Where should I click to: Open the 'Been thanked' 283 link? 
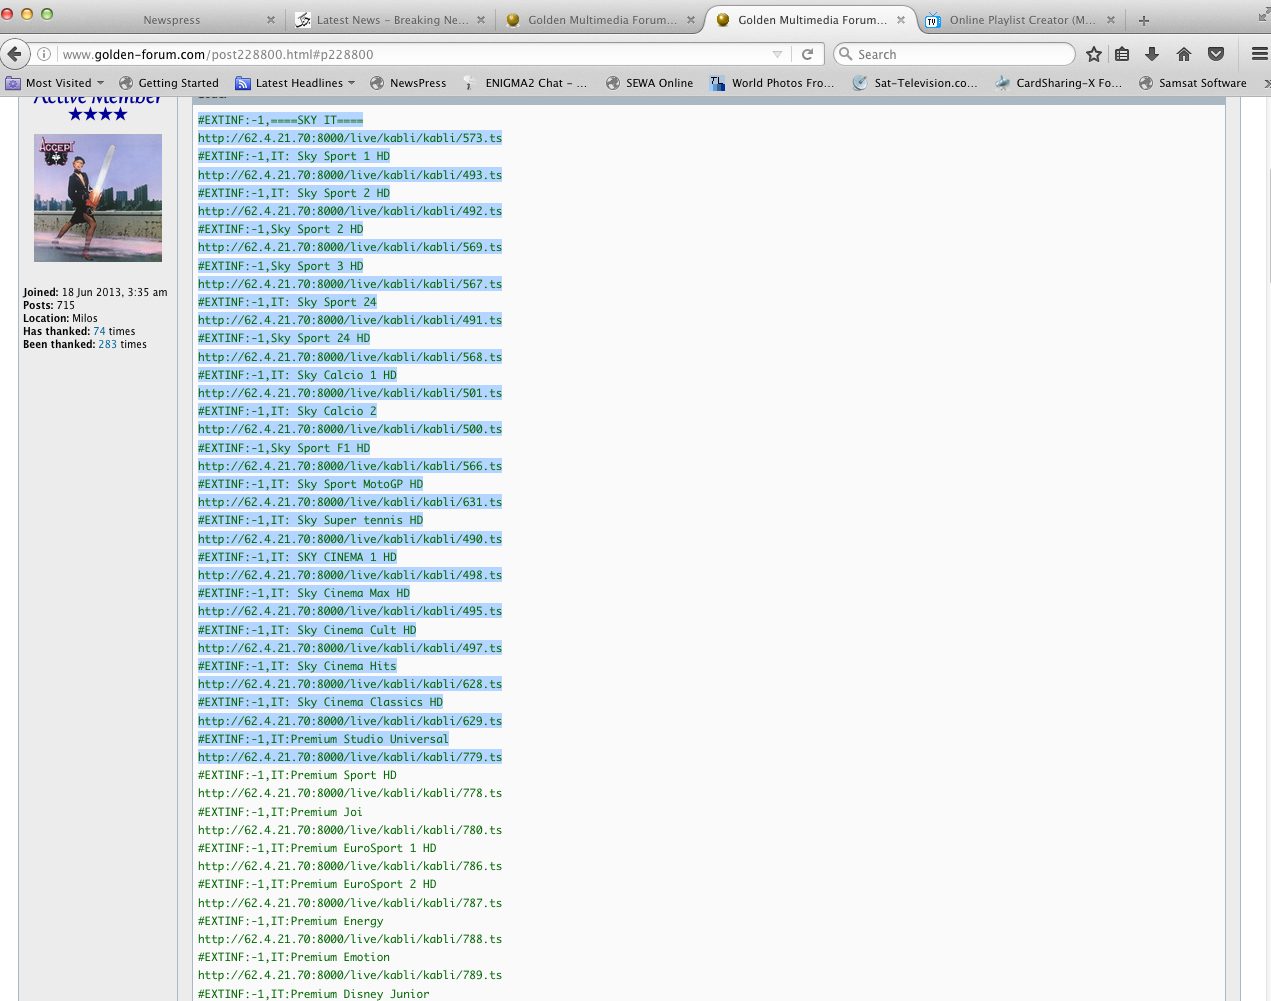[x=107, y=344]
